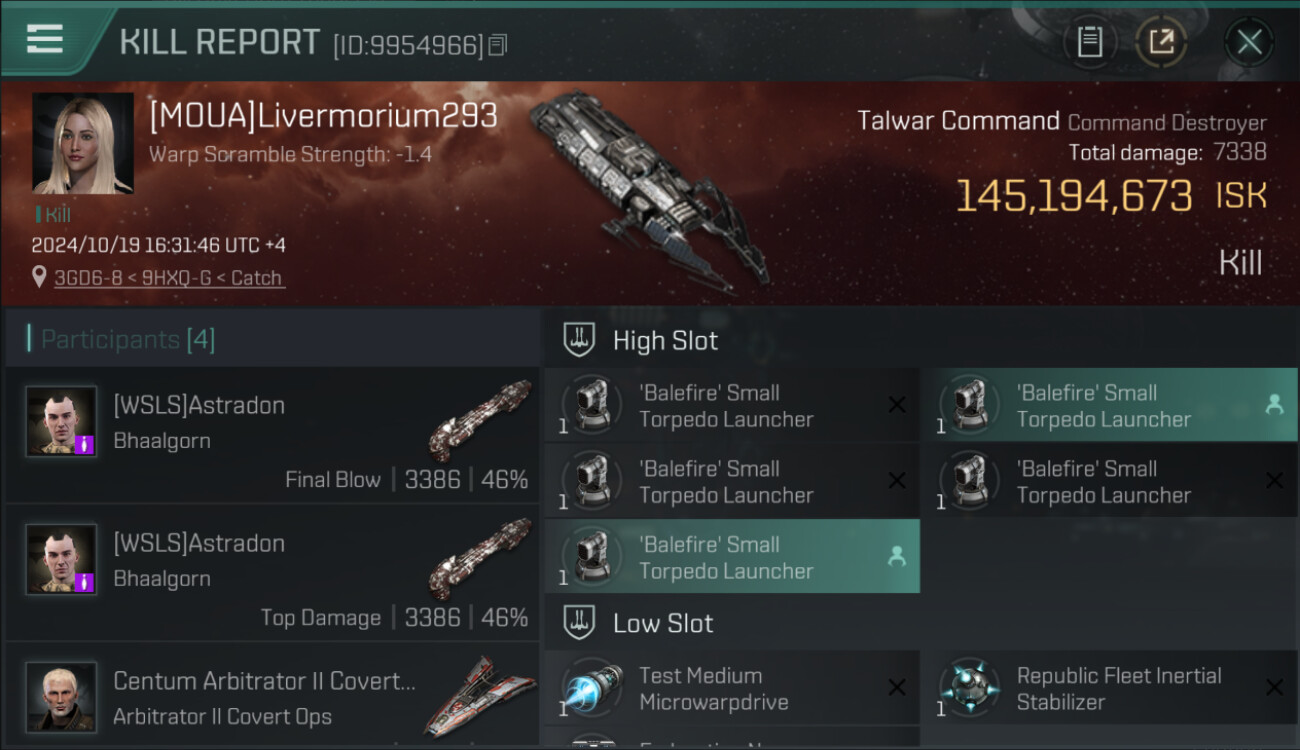Screen dimensions: 1300x750
Task: Click the Arbitrator II Covert Ops ship image
Action: coord(480,695)
